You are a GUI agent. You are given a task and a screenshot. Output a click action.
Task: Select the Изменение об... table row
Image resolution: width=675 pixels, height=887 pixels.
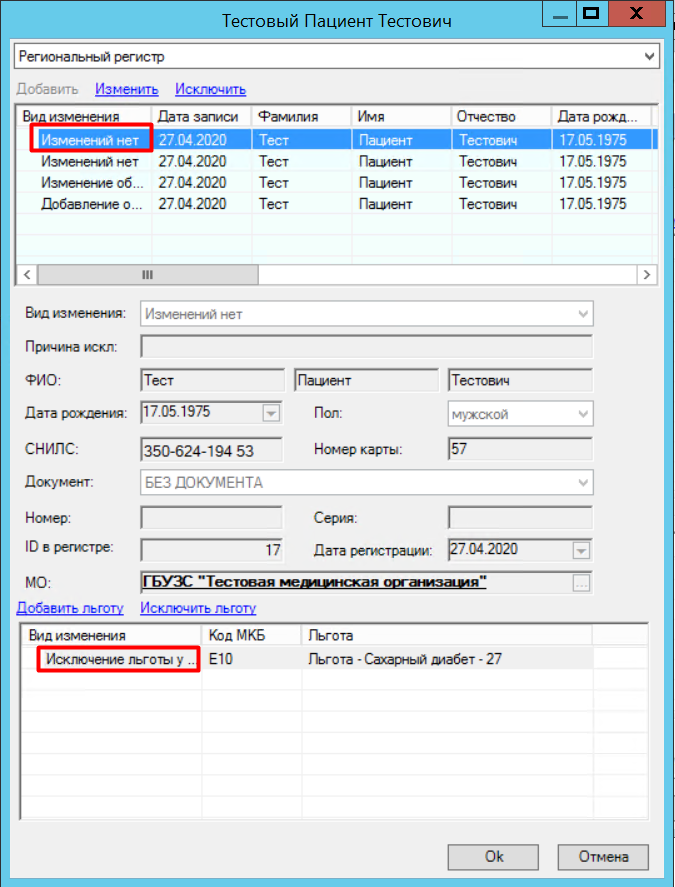(x=90, y=183)
